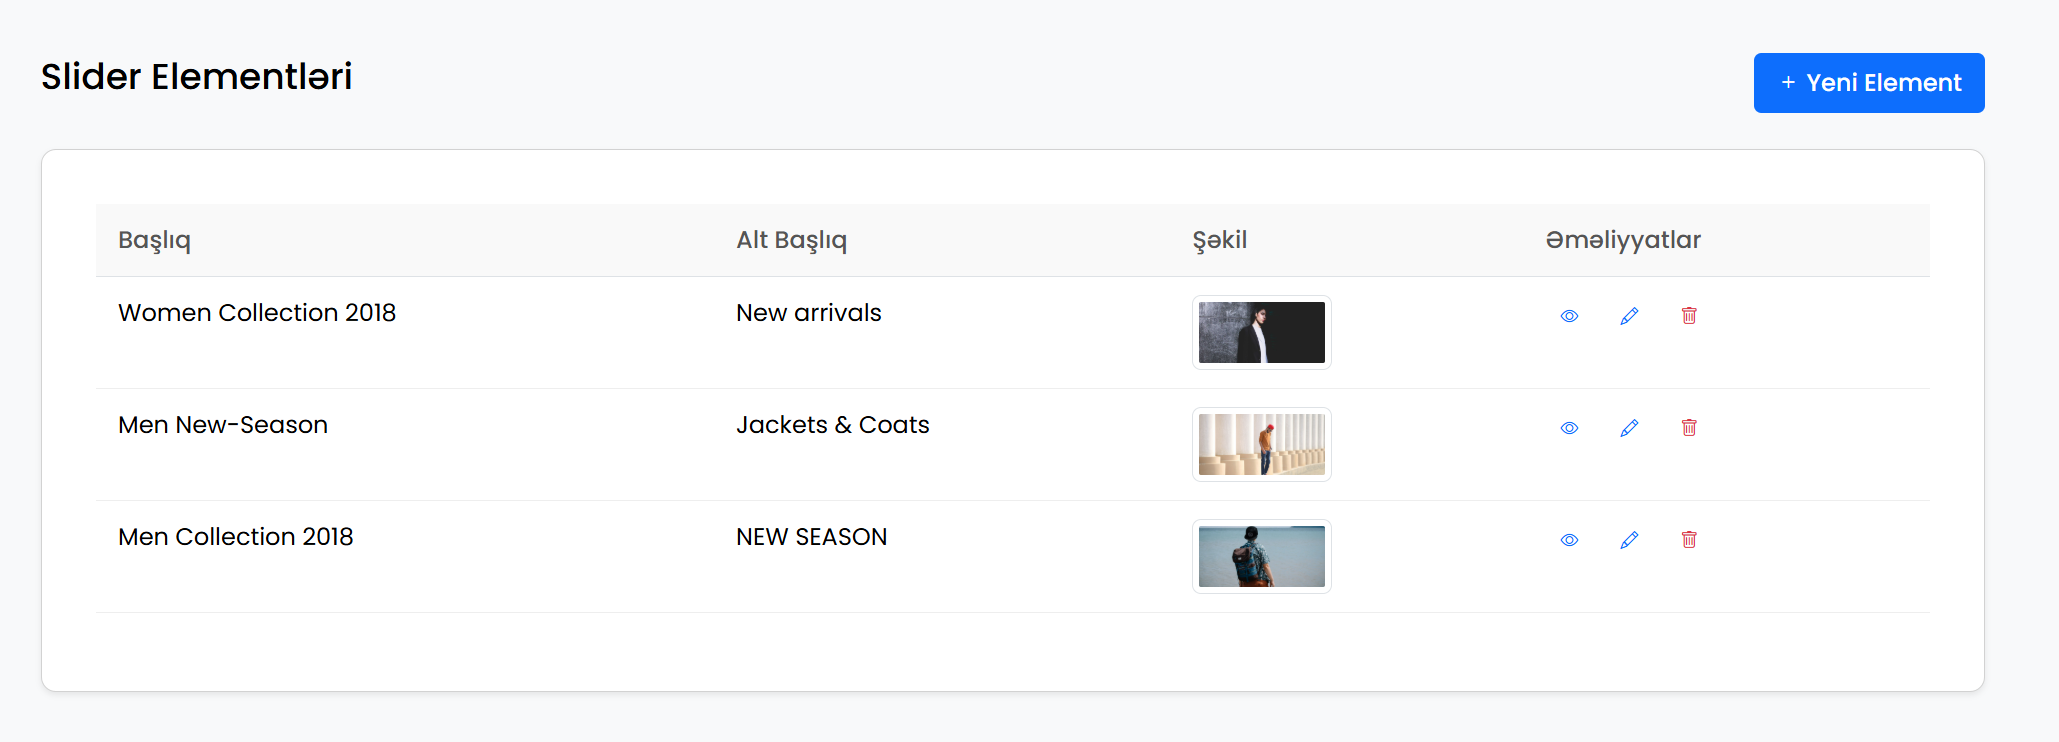Edit the Men Collection 2018 entry
Viewport: 2059px width, 742px height.
(1629, 540)
